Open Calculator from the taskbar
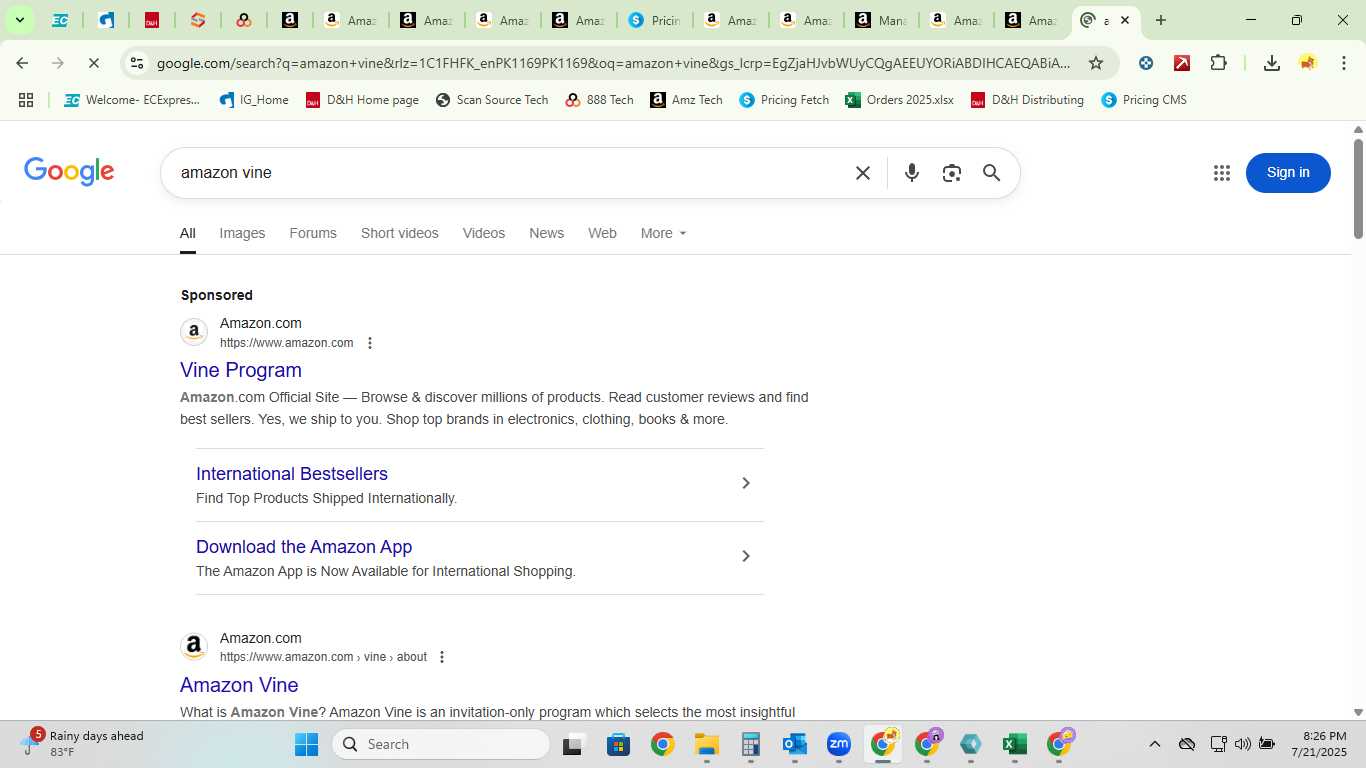Image resolution: width=1366 pixels, height=768 pixels. (x=750, y=744)
